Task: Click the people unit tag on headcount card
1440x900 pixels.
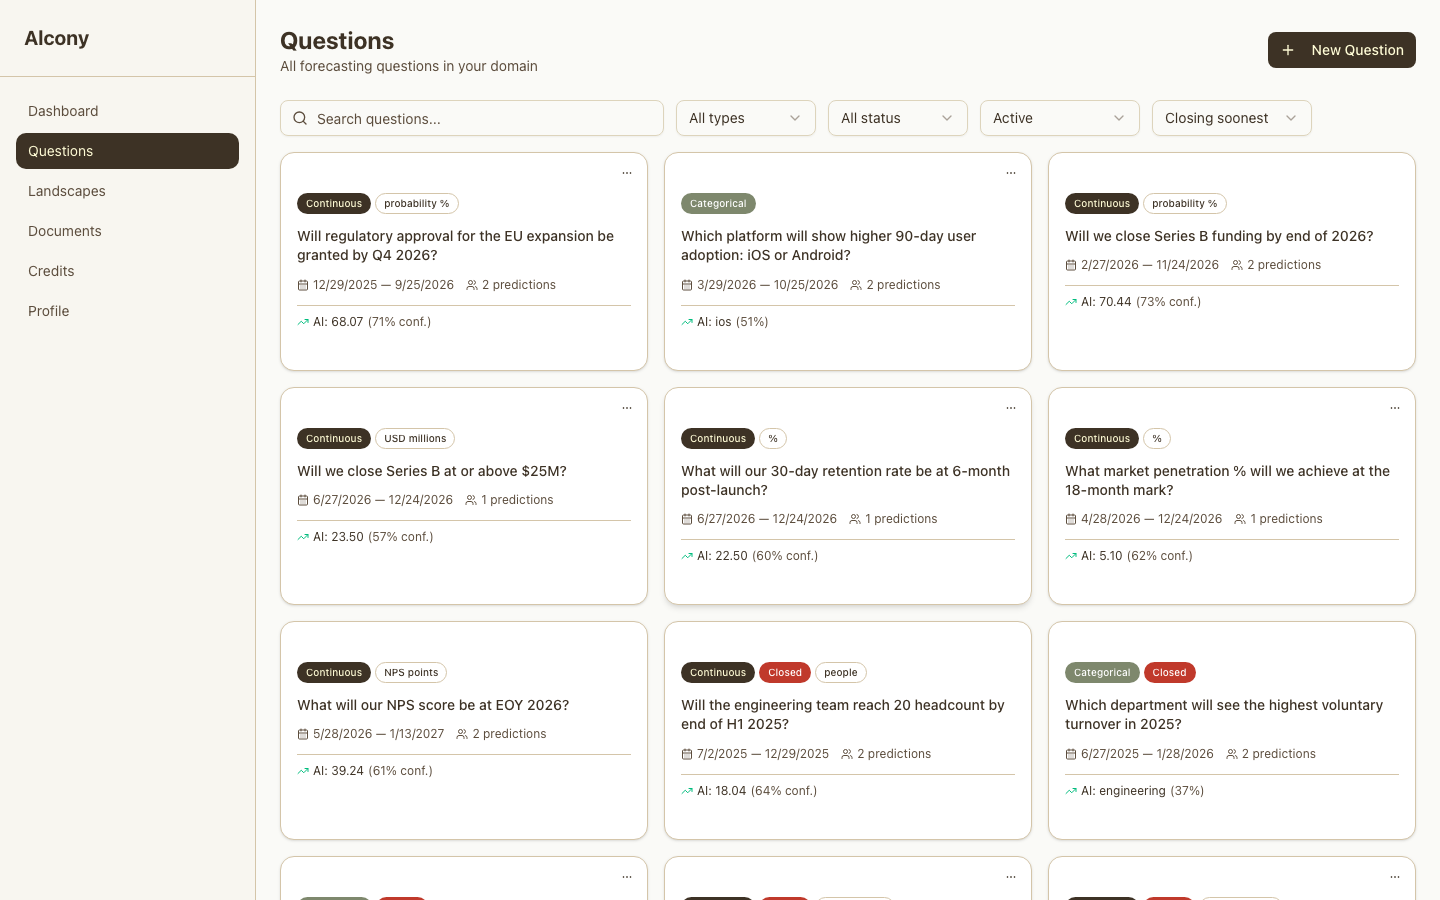Action: point(841,673)
